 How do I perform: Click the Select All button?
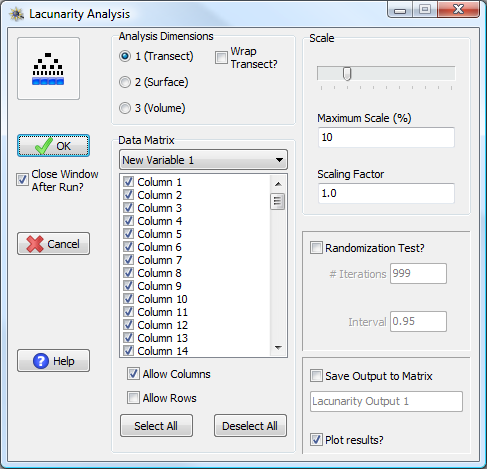pyautogui.click(x=156, y=426)
